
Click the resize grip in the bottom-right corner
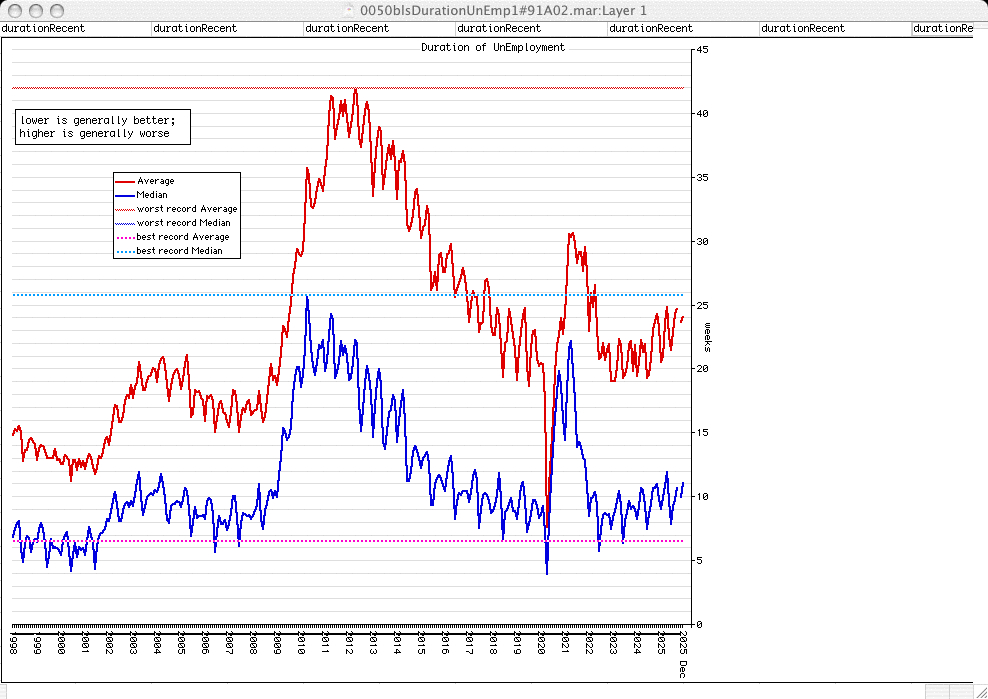pos(979,690)
